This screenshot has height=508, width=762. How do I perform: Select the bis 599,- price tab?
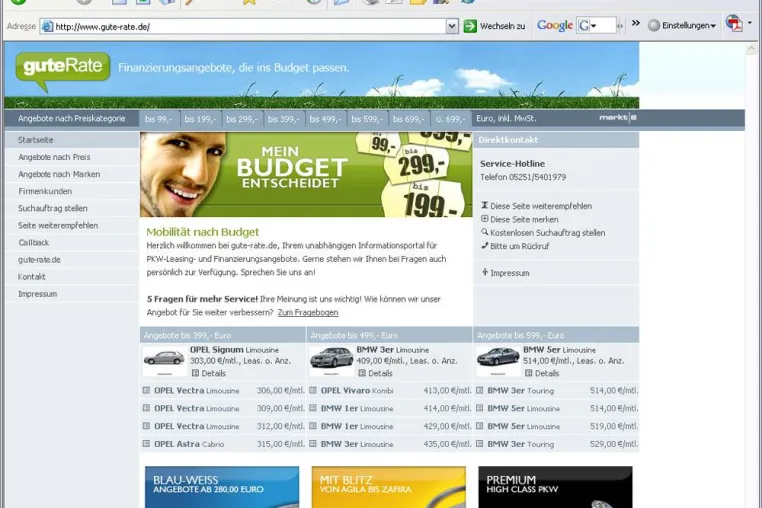tap(367, 119)
